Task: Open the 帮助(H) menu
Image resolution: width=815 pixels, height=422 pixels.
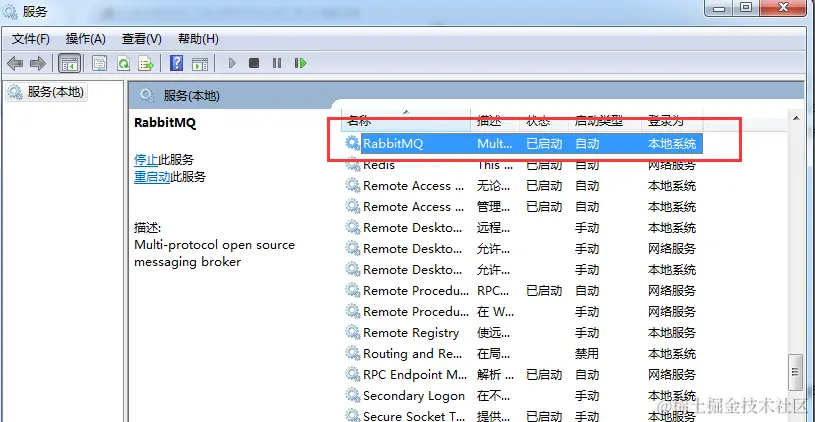Action: [198, 39]
